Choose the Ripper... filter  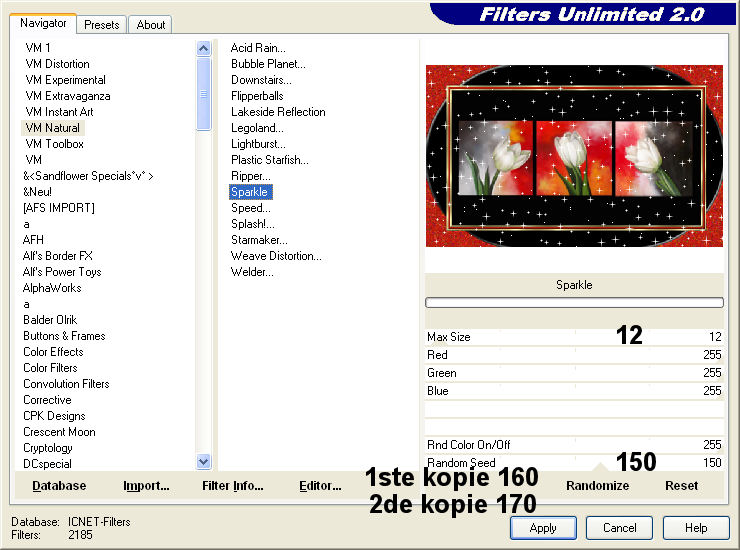(251, 176)
